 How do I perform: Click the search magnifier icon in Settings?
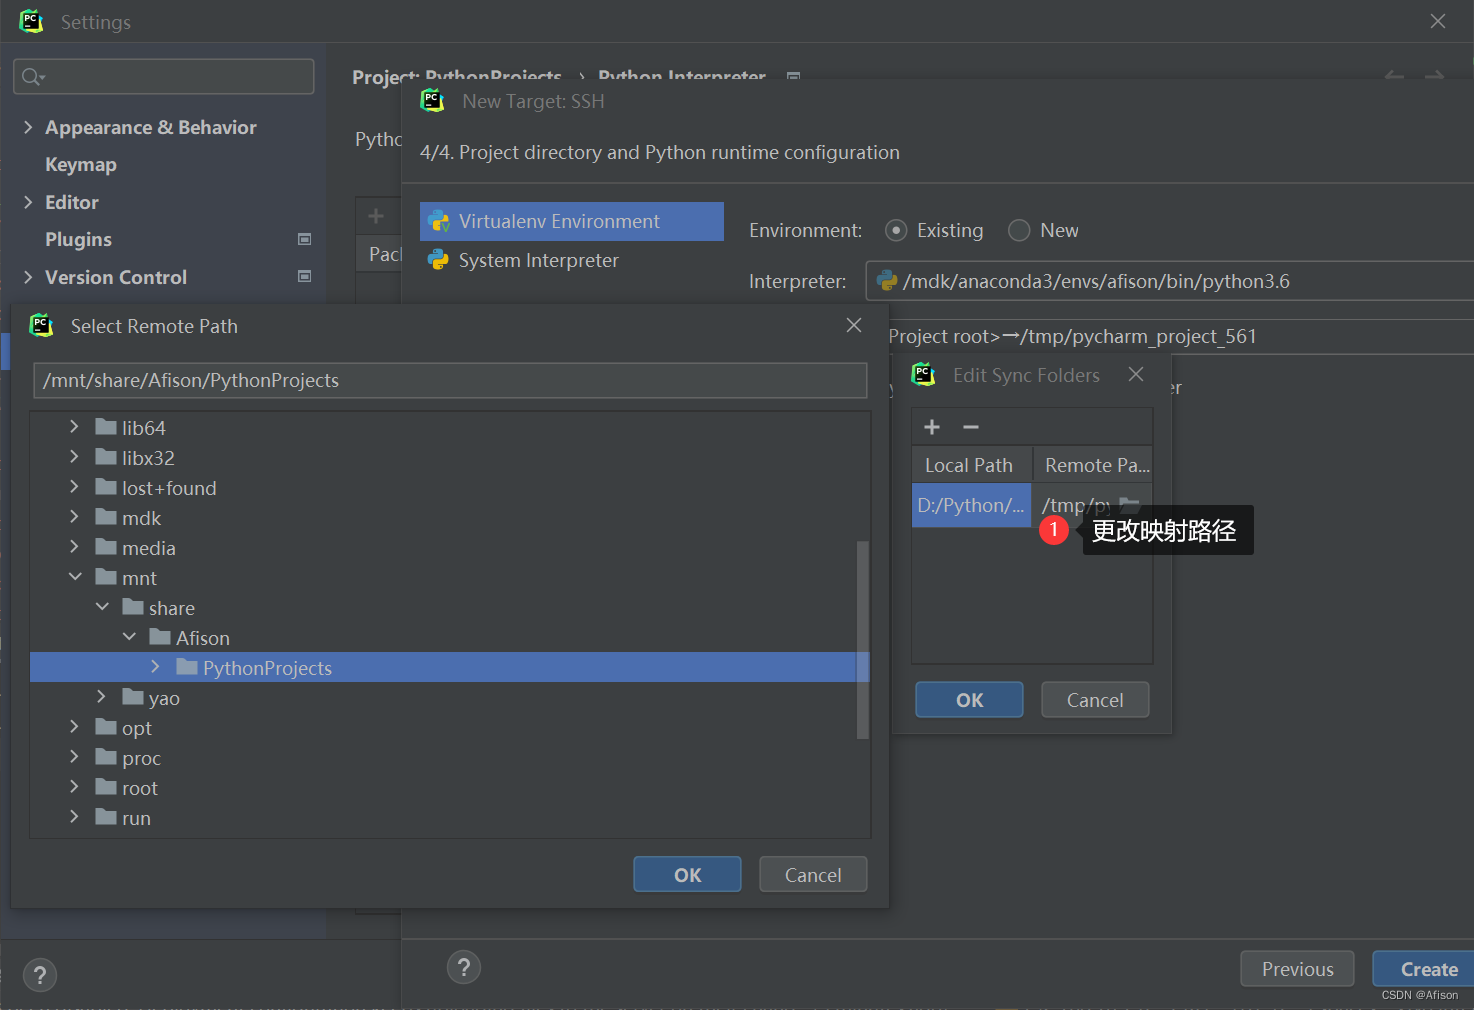[x=33, y=77]
